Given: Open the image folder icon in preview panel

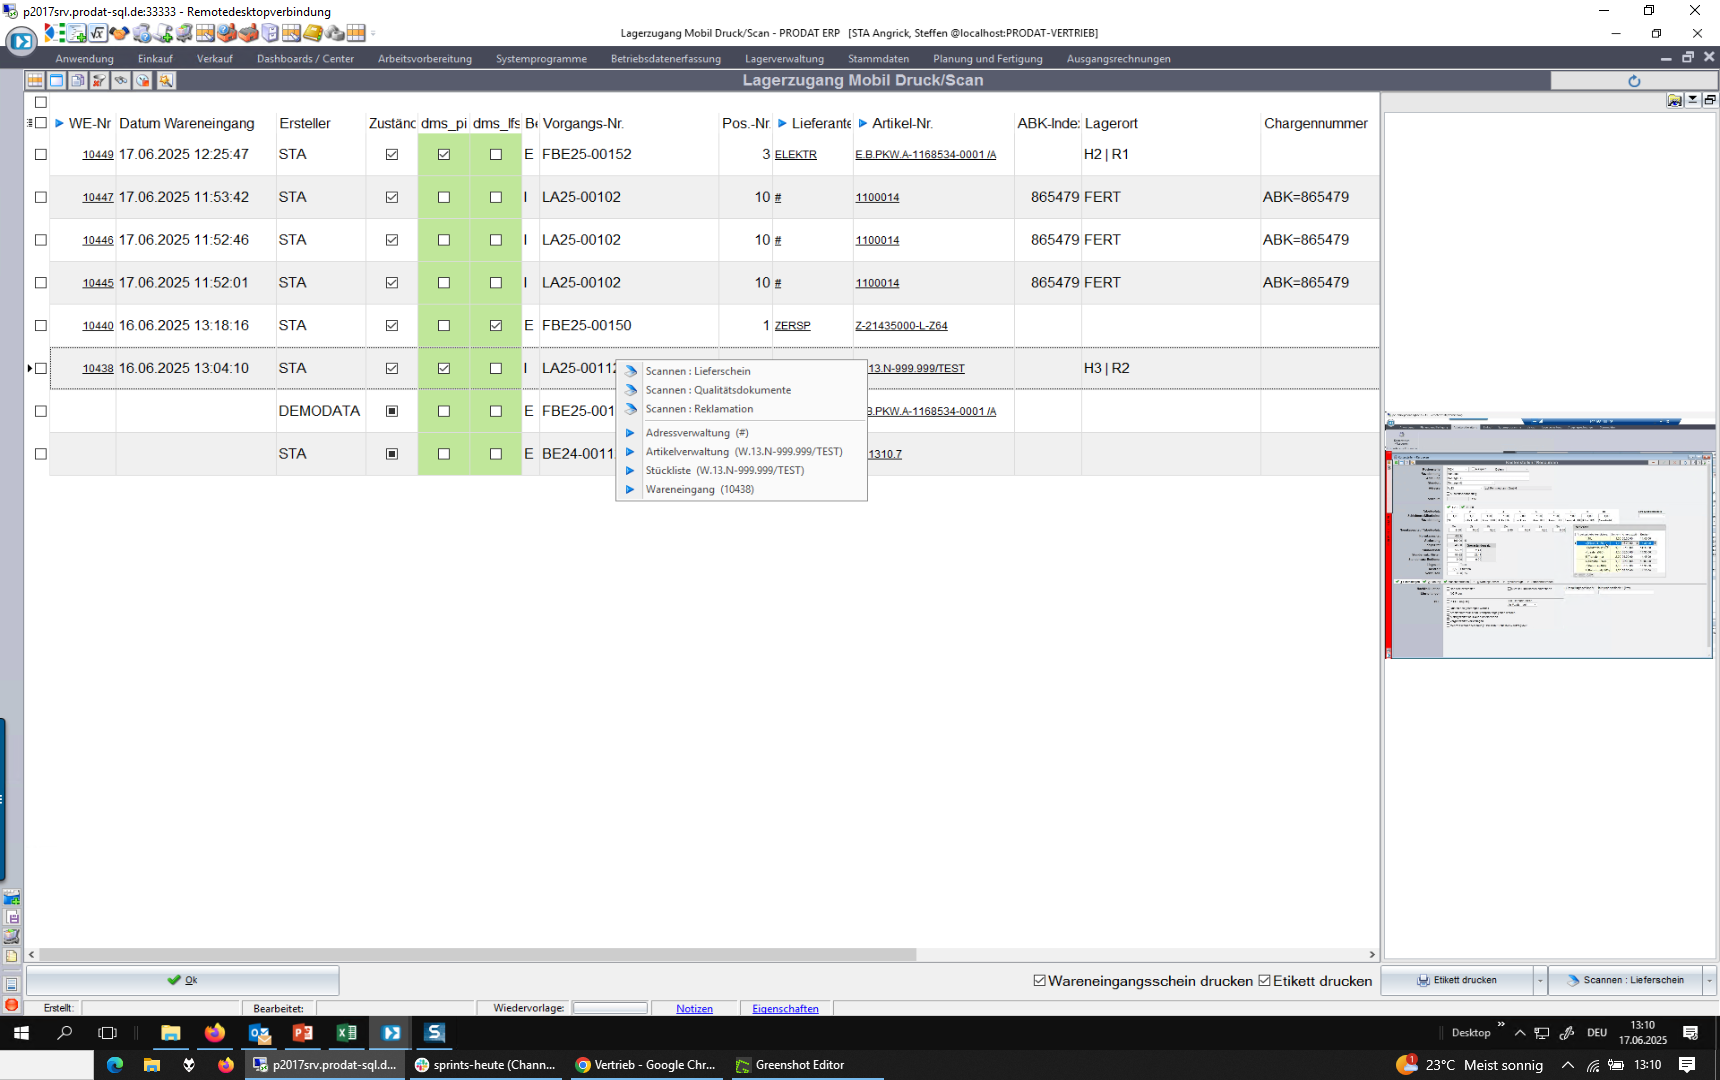Looking at the screenshot, I should [x=1674, y=100].
